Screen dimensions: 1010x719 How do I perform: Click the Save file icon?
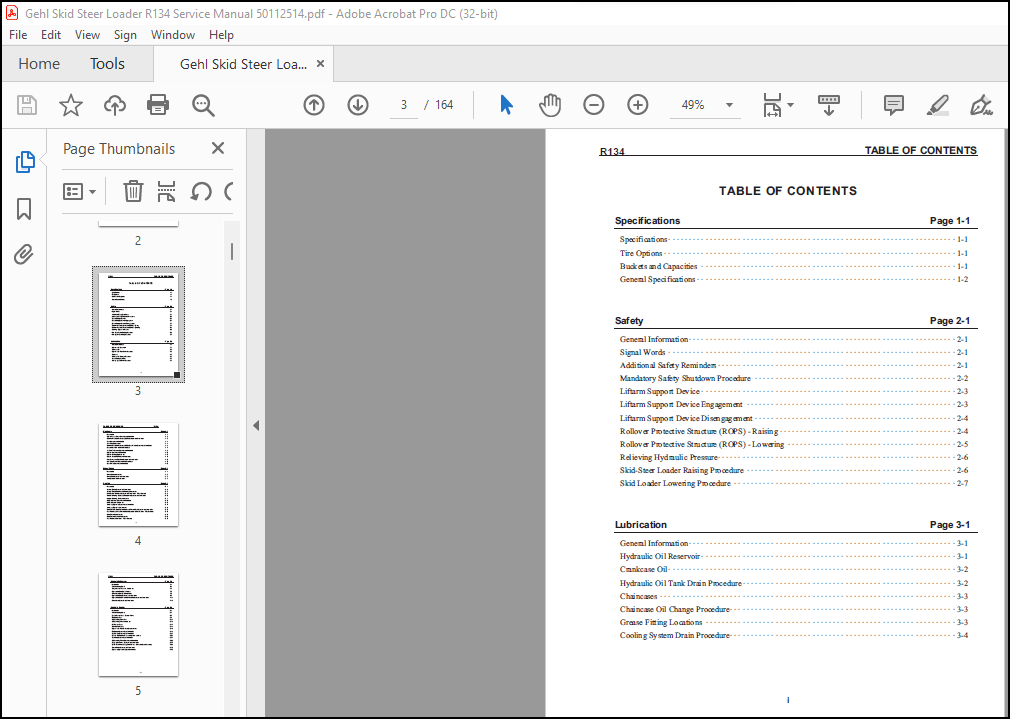click(x=26, y=105)
